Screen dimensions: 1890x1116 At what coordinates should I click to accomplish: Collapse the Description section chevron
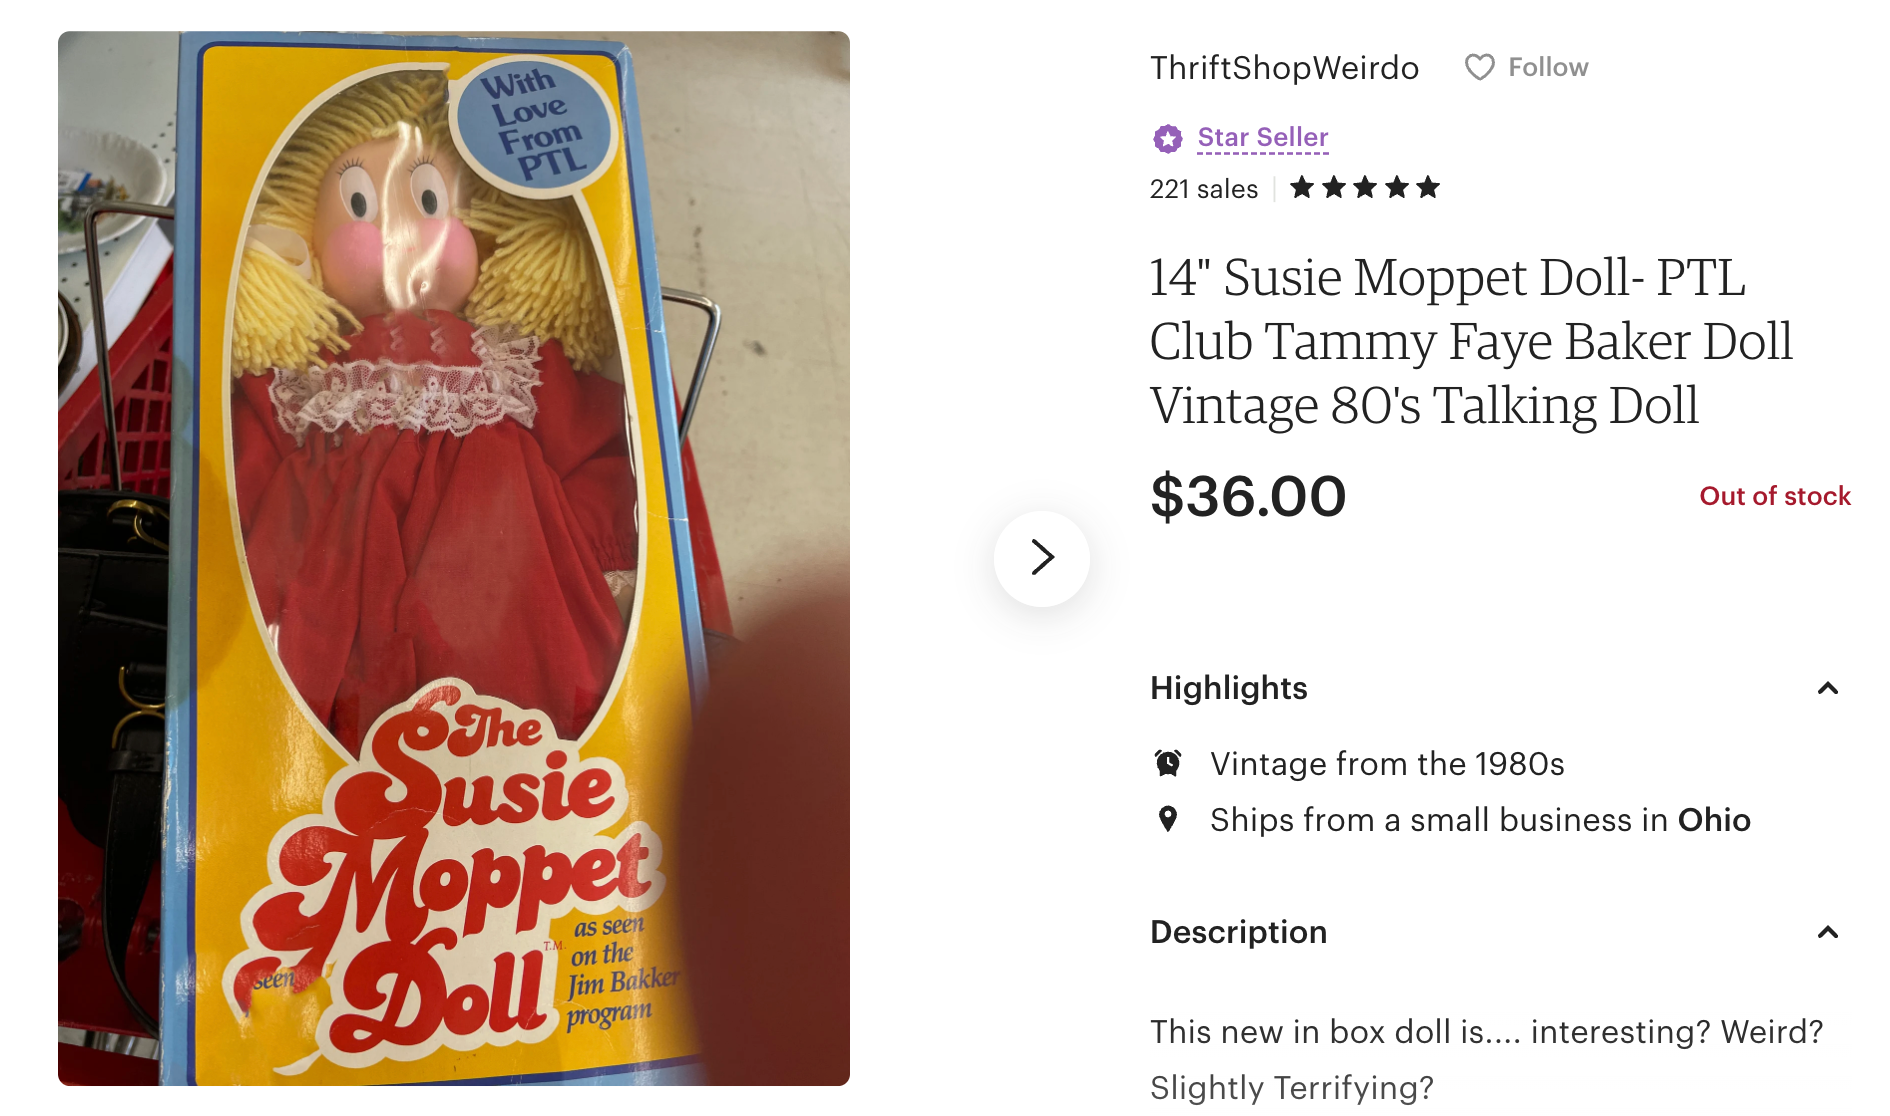tap(1828, 932)
